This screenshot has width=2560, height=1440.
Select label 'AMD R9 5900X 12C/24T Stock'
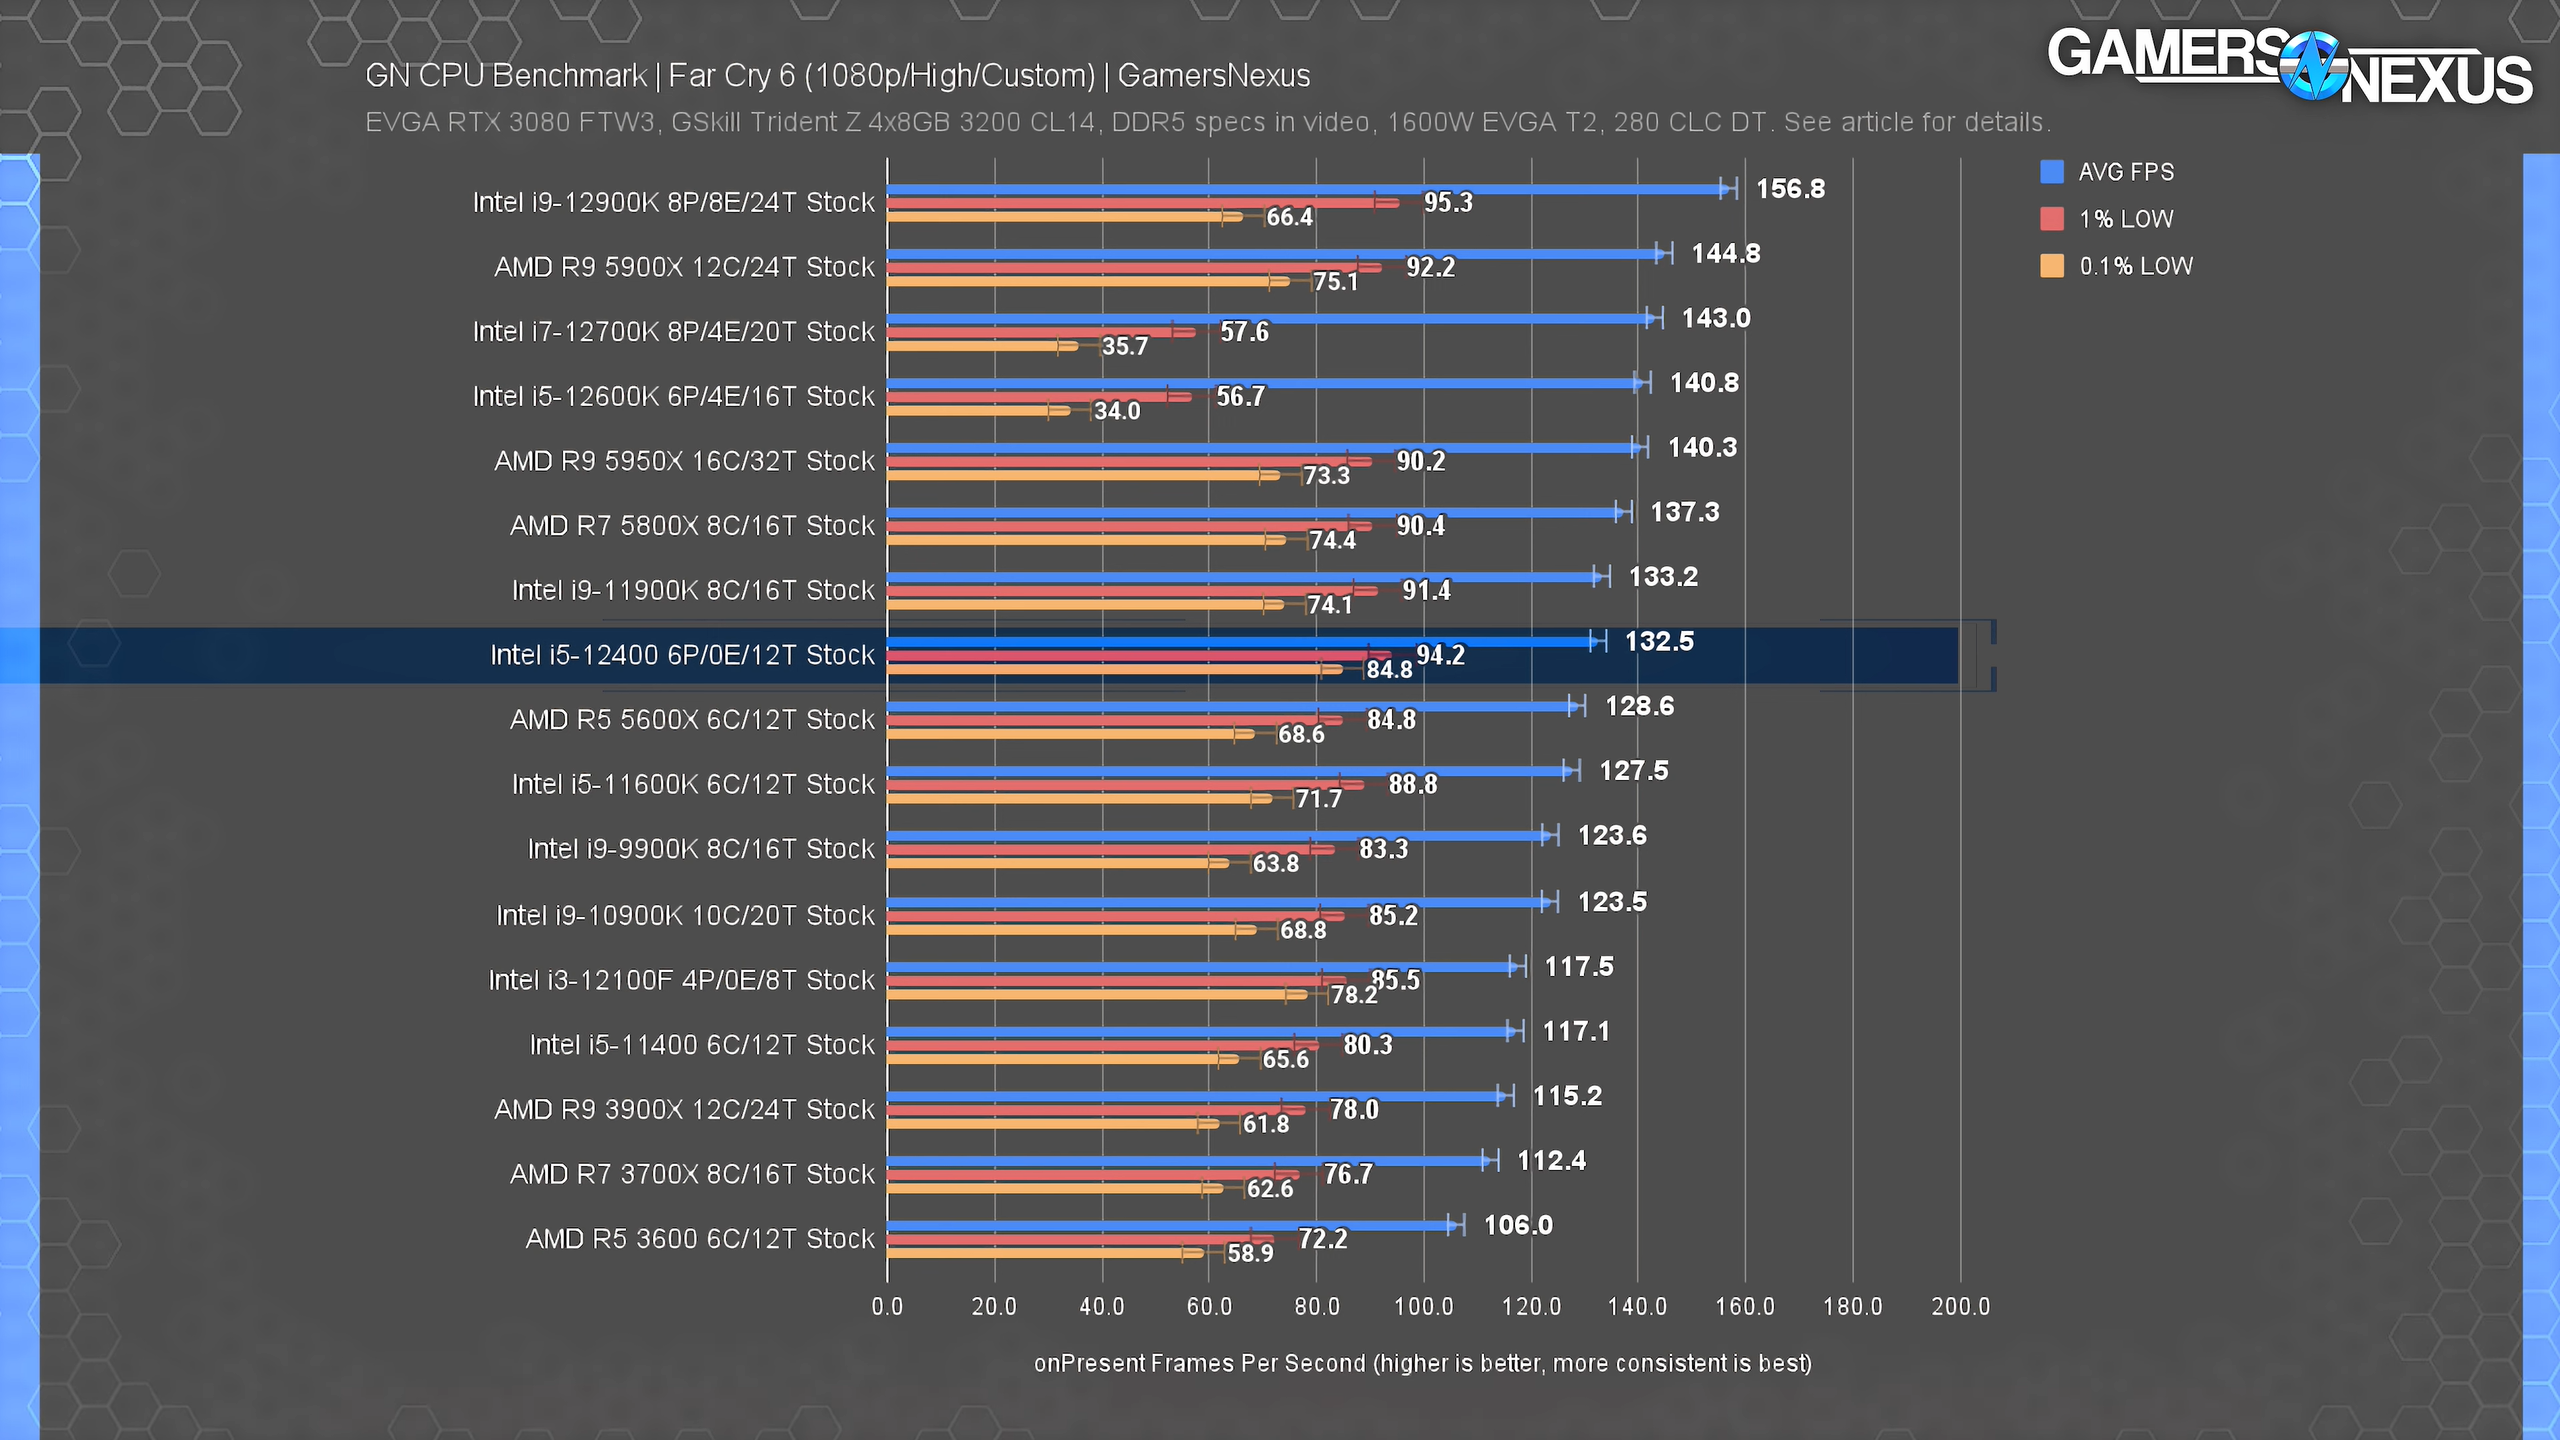click(684, 268)
